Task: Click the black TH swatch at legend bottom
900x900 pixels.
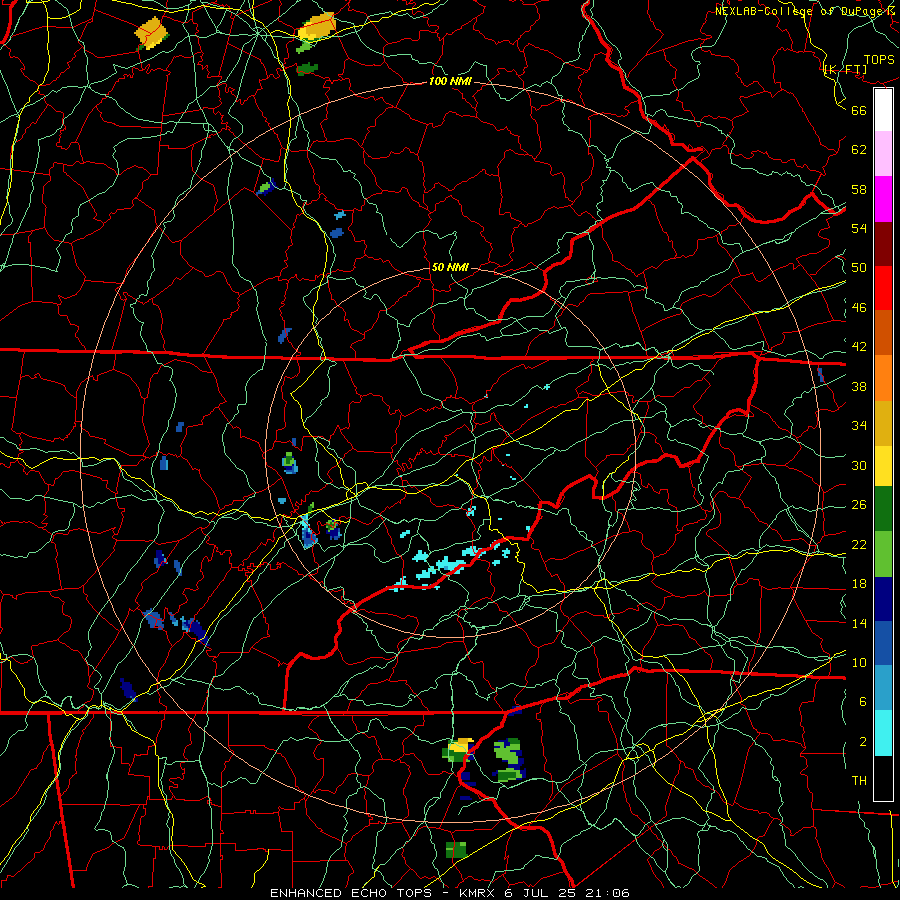Action: [x=883, y=778]
